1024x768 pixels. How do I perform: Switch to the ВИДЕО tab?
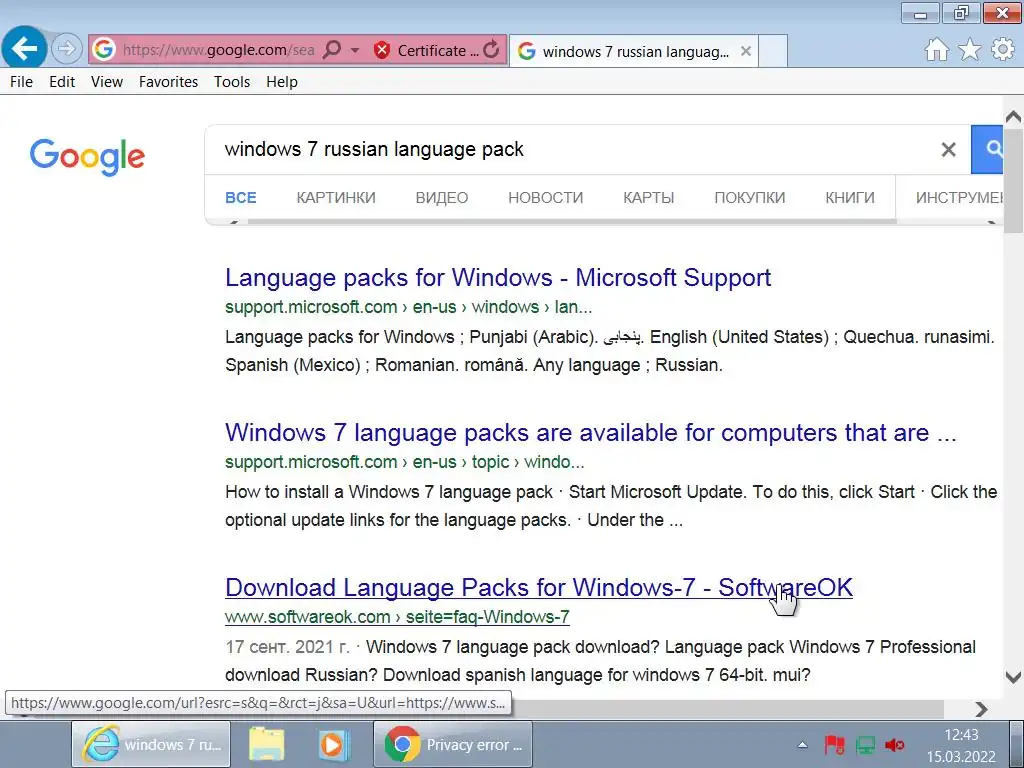click(x=441, y=198)
